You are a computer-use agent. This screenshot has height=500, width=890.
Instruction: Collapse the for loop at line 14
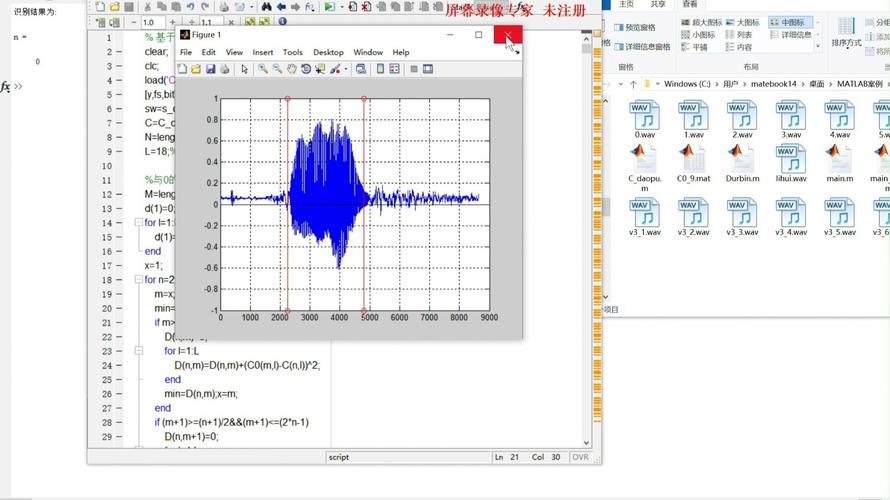click(x=138, y=222)
